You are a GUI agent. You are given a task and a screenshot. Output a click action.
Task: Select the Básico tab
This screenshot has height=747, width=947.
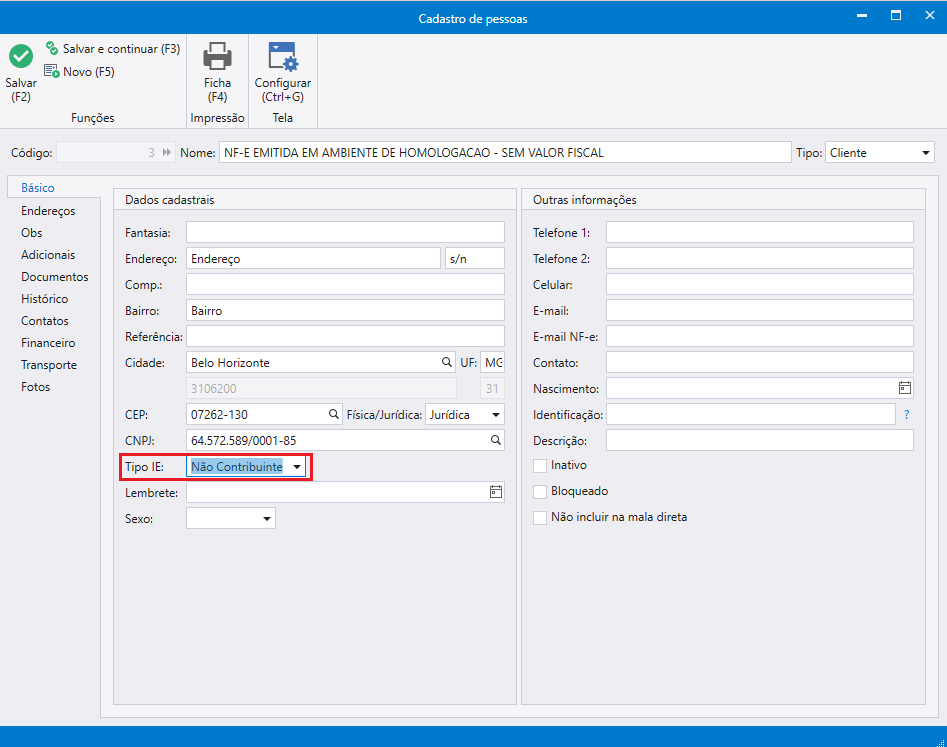click(38, 188)
